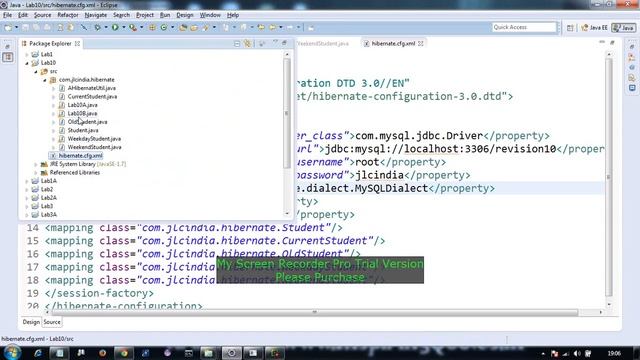640x360 pixels.
Task: Select Lab10A.java in Package Explorer
Action: point(82,105)
